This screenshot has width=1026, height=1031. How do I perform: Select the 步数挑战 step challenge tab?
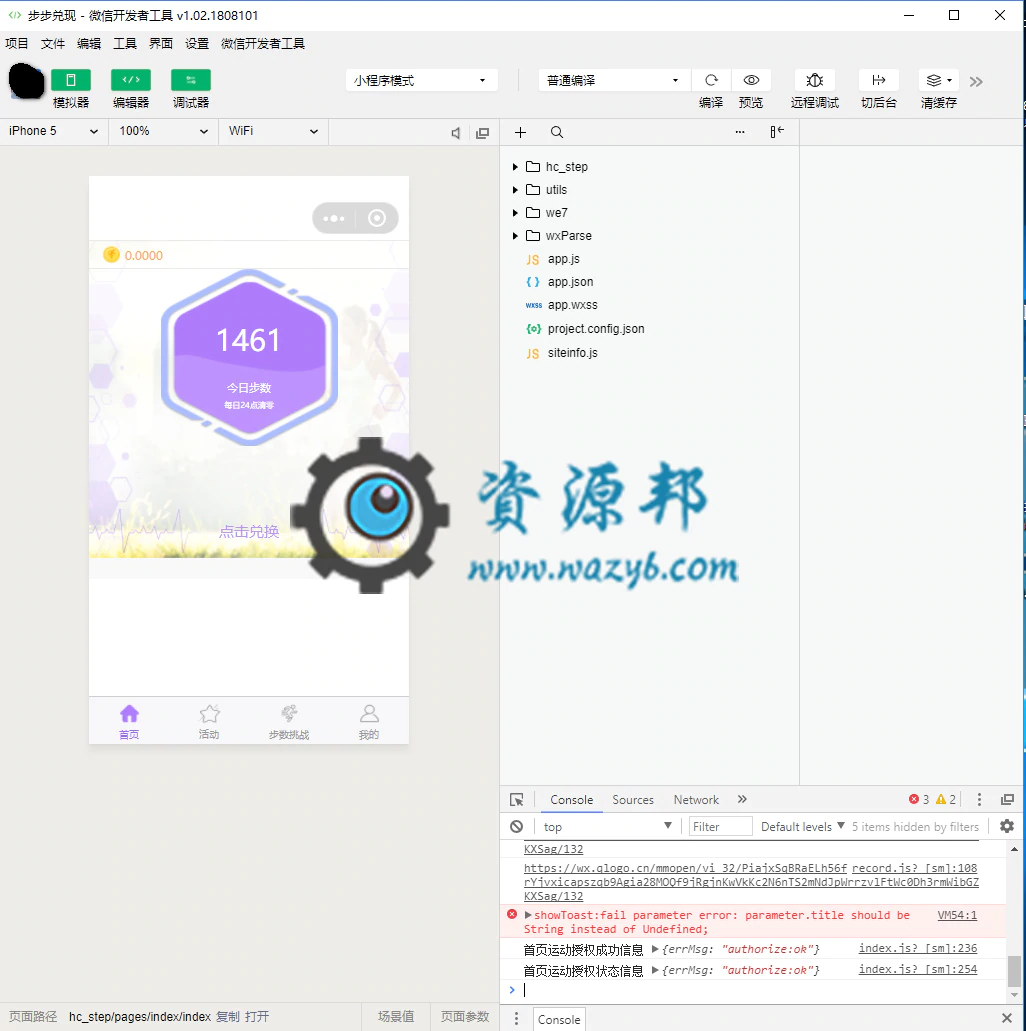point(289,722)
